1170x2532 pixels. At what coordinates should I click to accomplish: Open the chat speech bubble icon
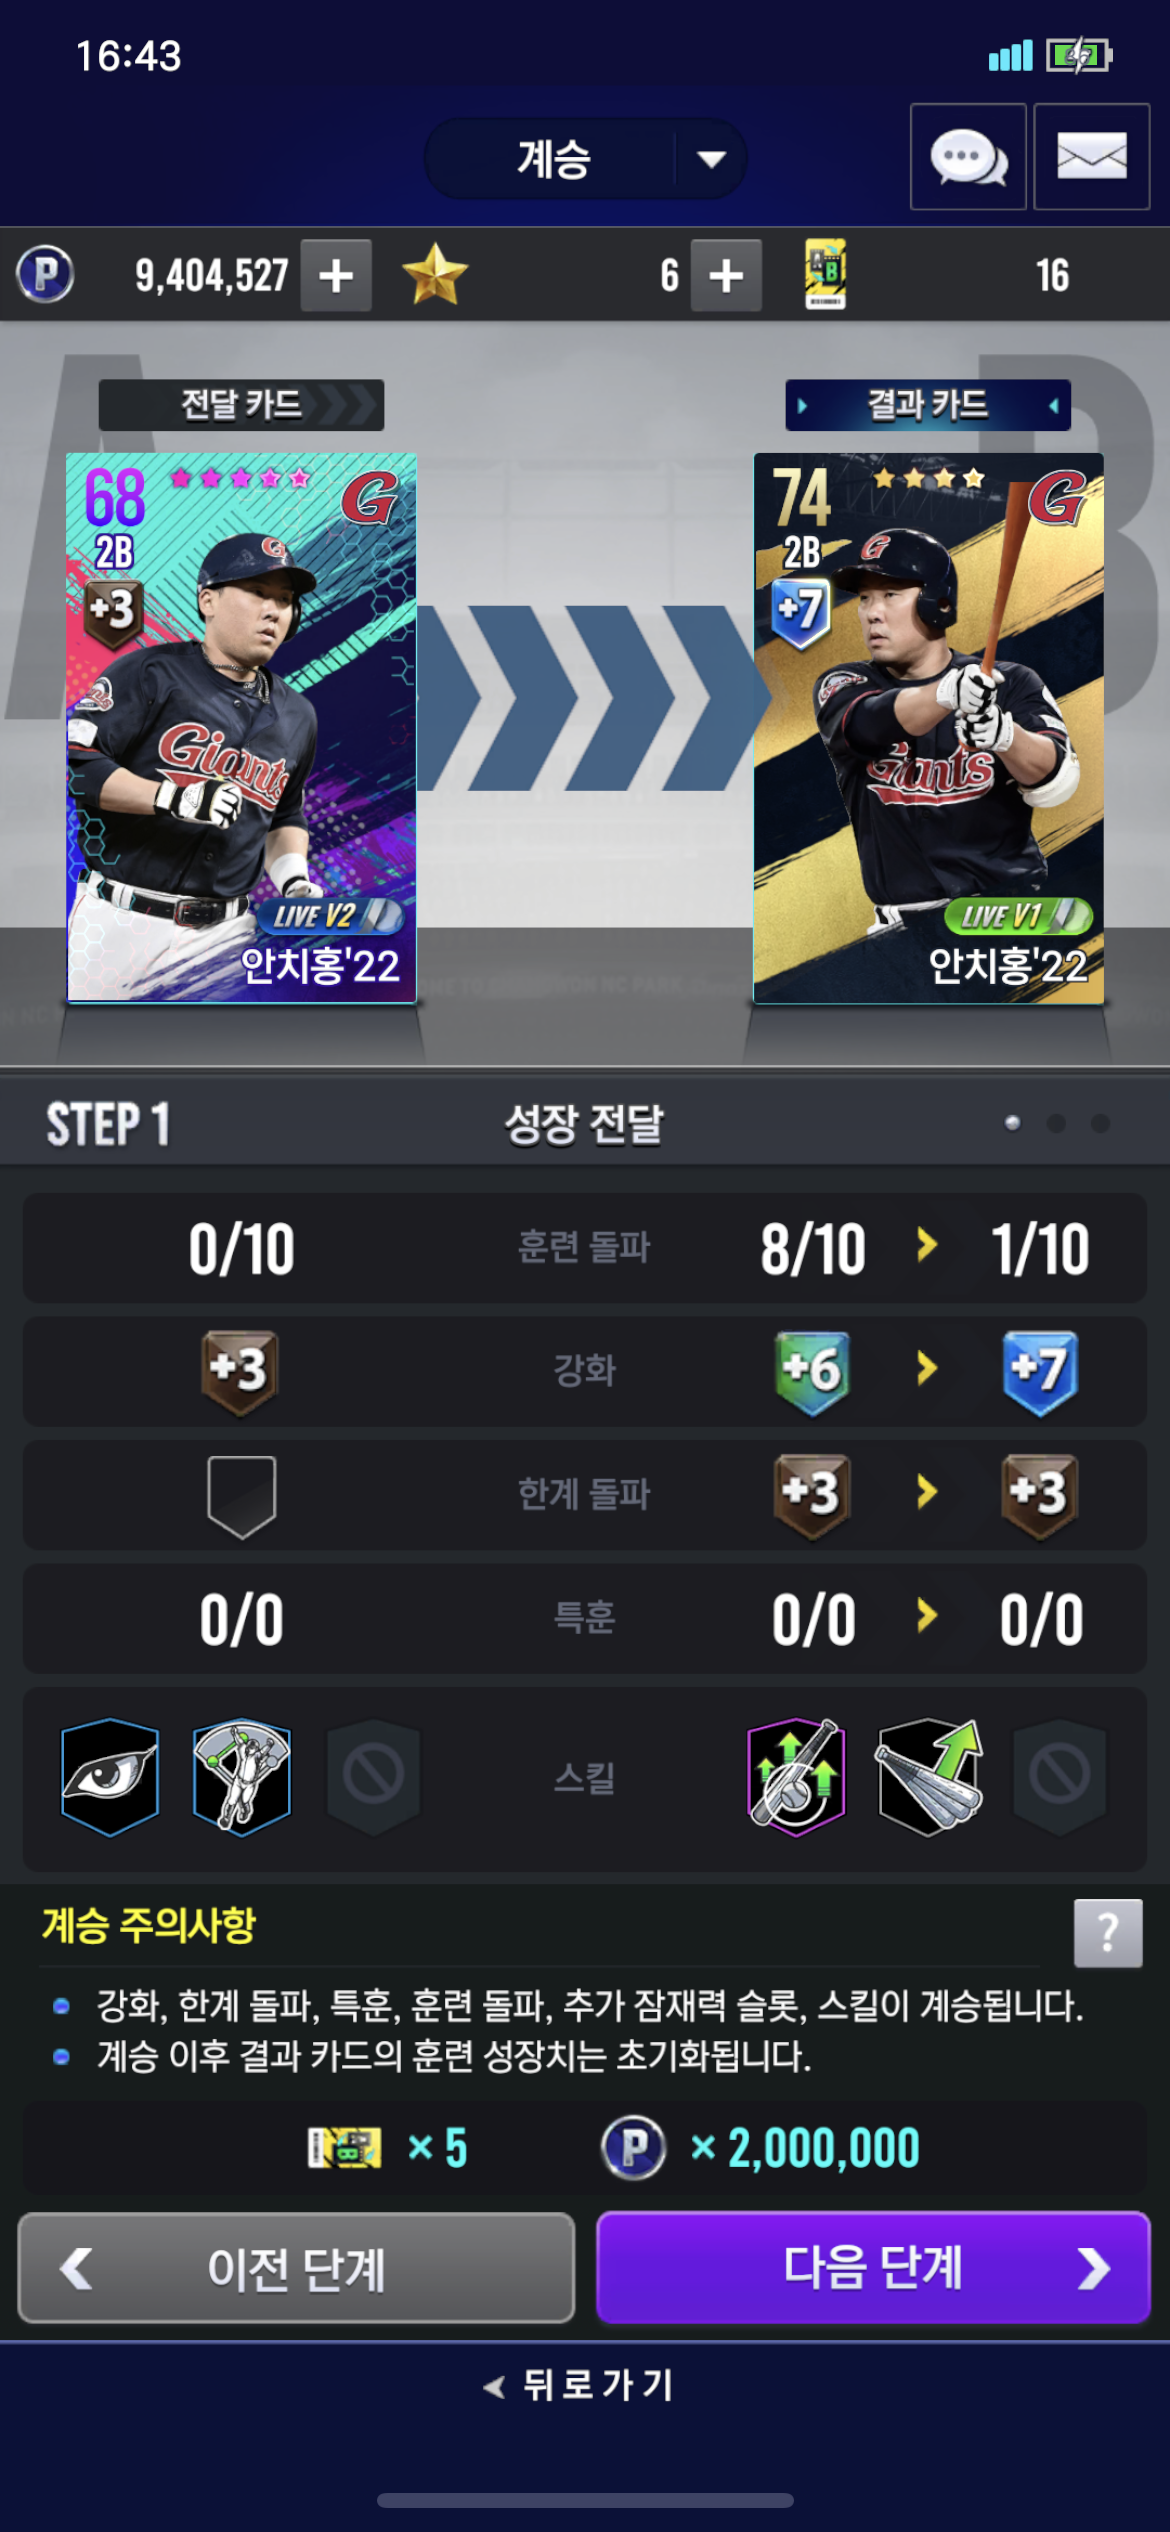click(968, 157)
